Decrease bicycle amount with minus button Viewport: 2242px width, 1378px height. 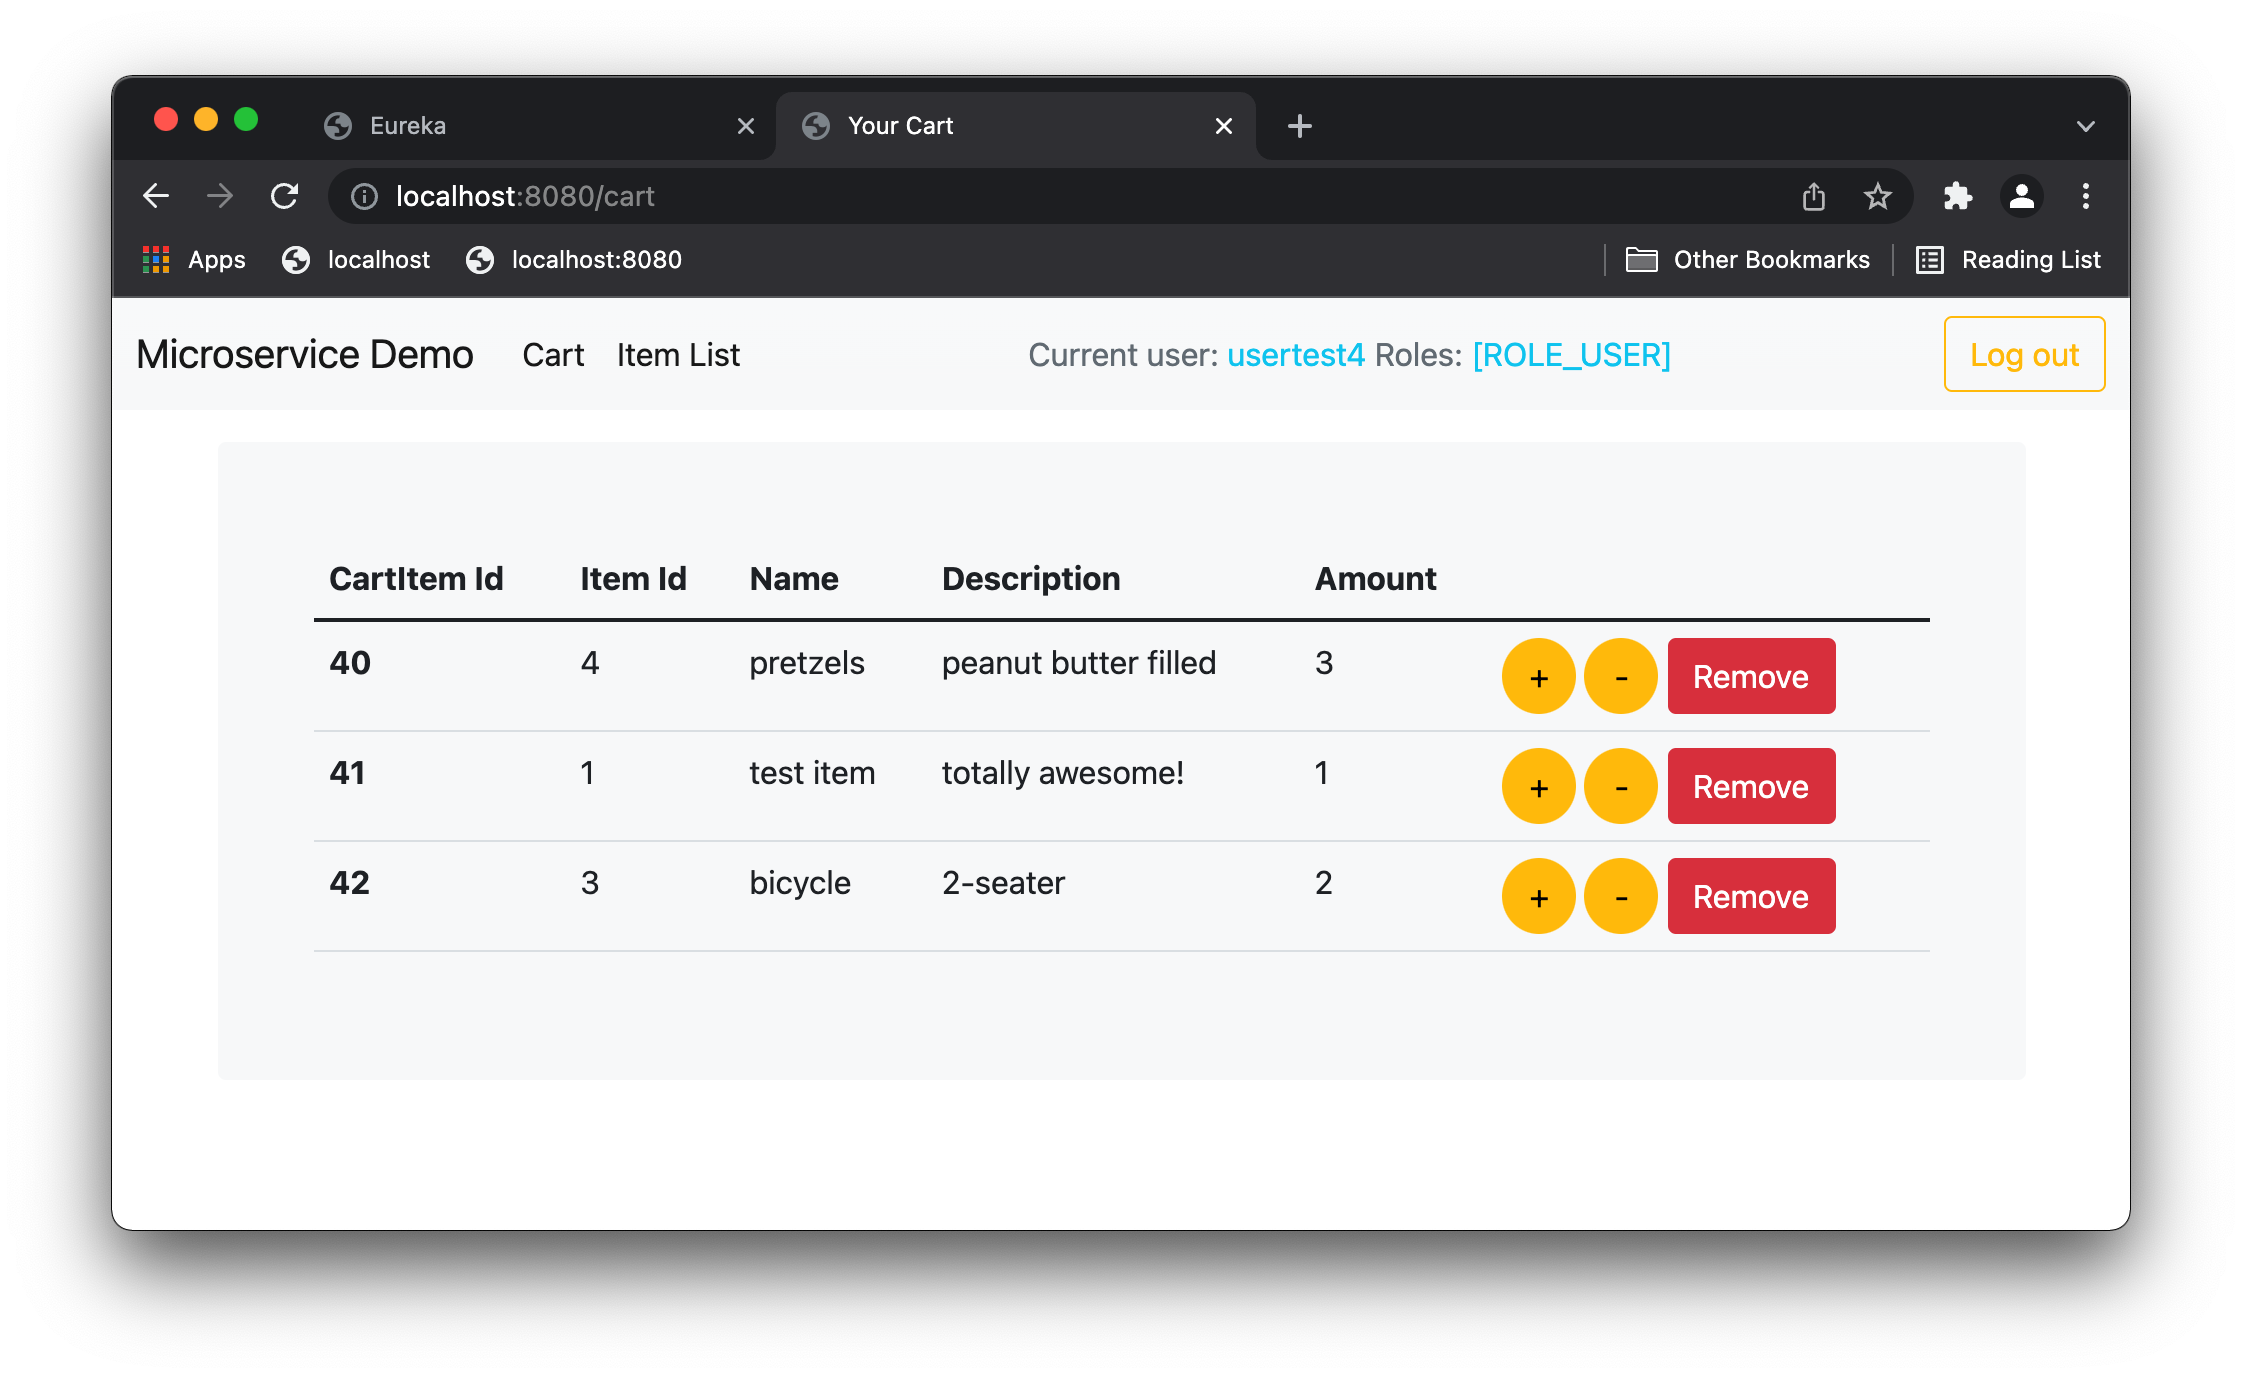(1620, 897)
